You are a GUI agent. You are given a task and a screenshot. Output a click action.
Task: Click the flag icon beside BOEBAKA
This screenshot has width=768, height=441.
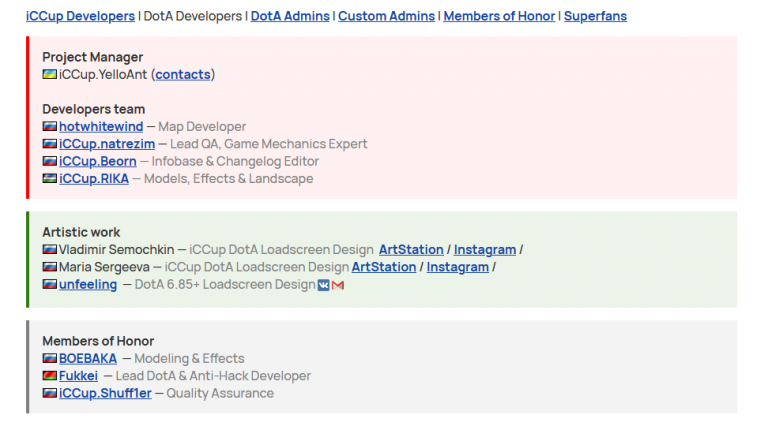pyautogui.click(x=49, y=358)
